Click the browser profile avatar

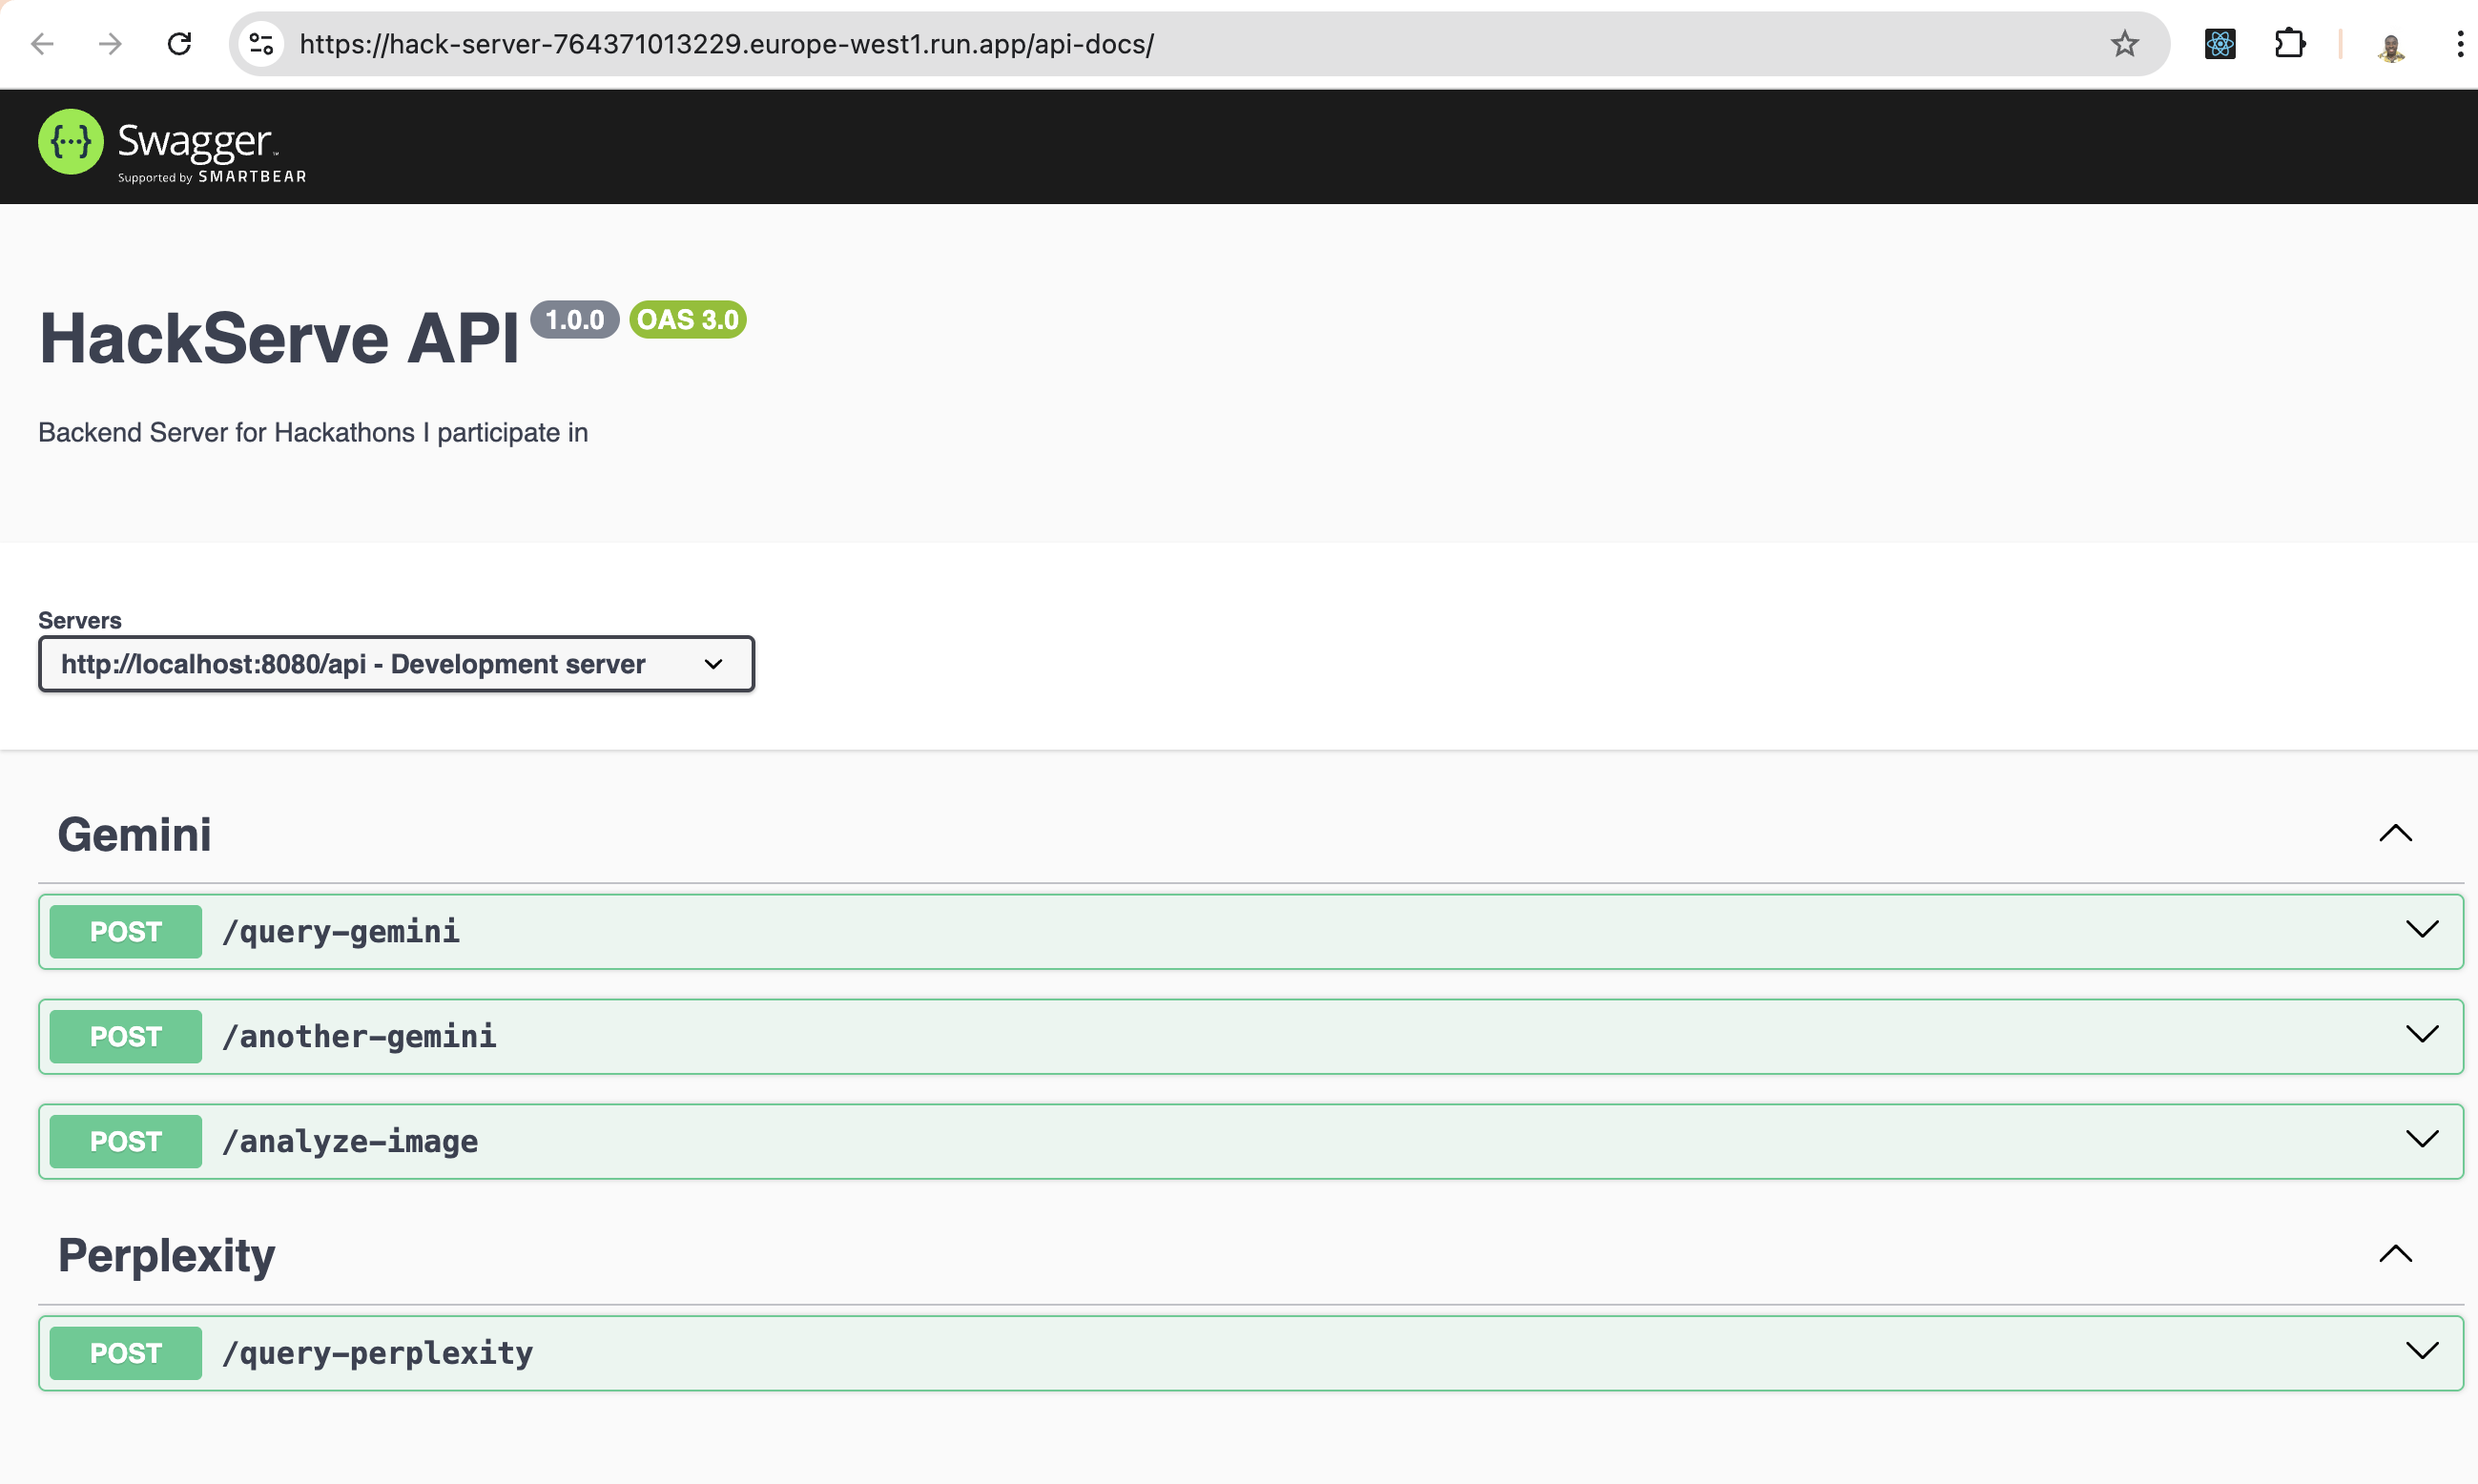pyautogui.click(x=2390, y=46)
